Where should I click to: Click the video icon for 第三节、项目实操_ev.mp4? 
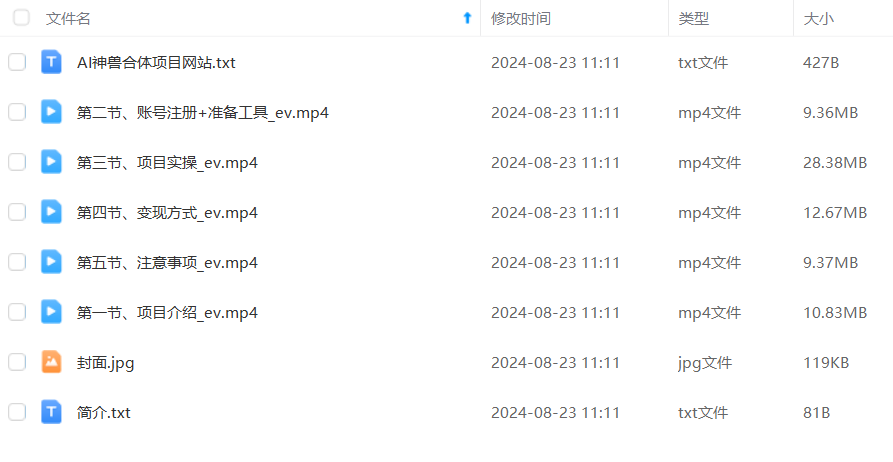tap(51, 162)
